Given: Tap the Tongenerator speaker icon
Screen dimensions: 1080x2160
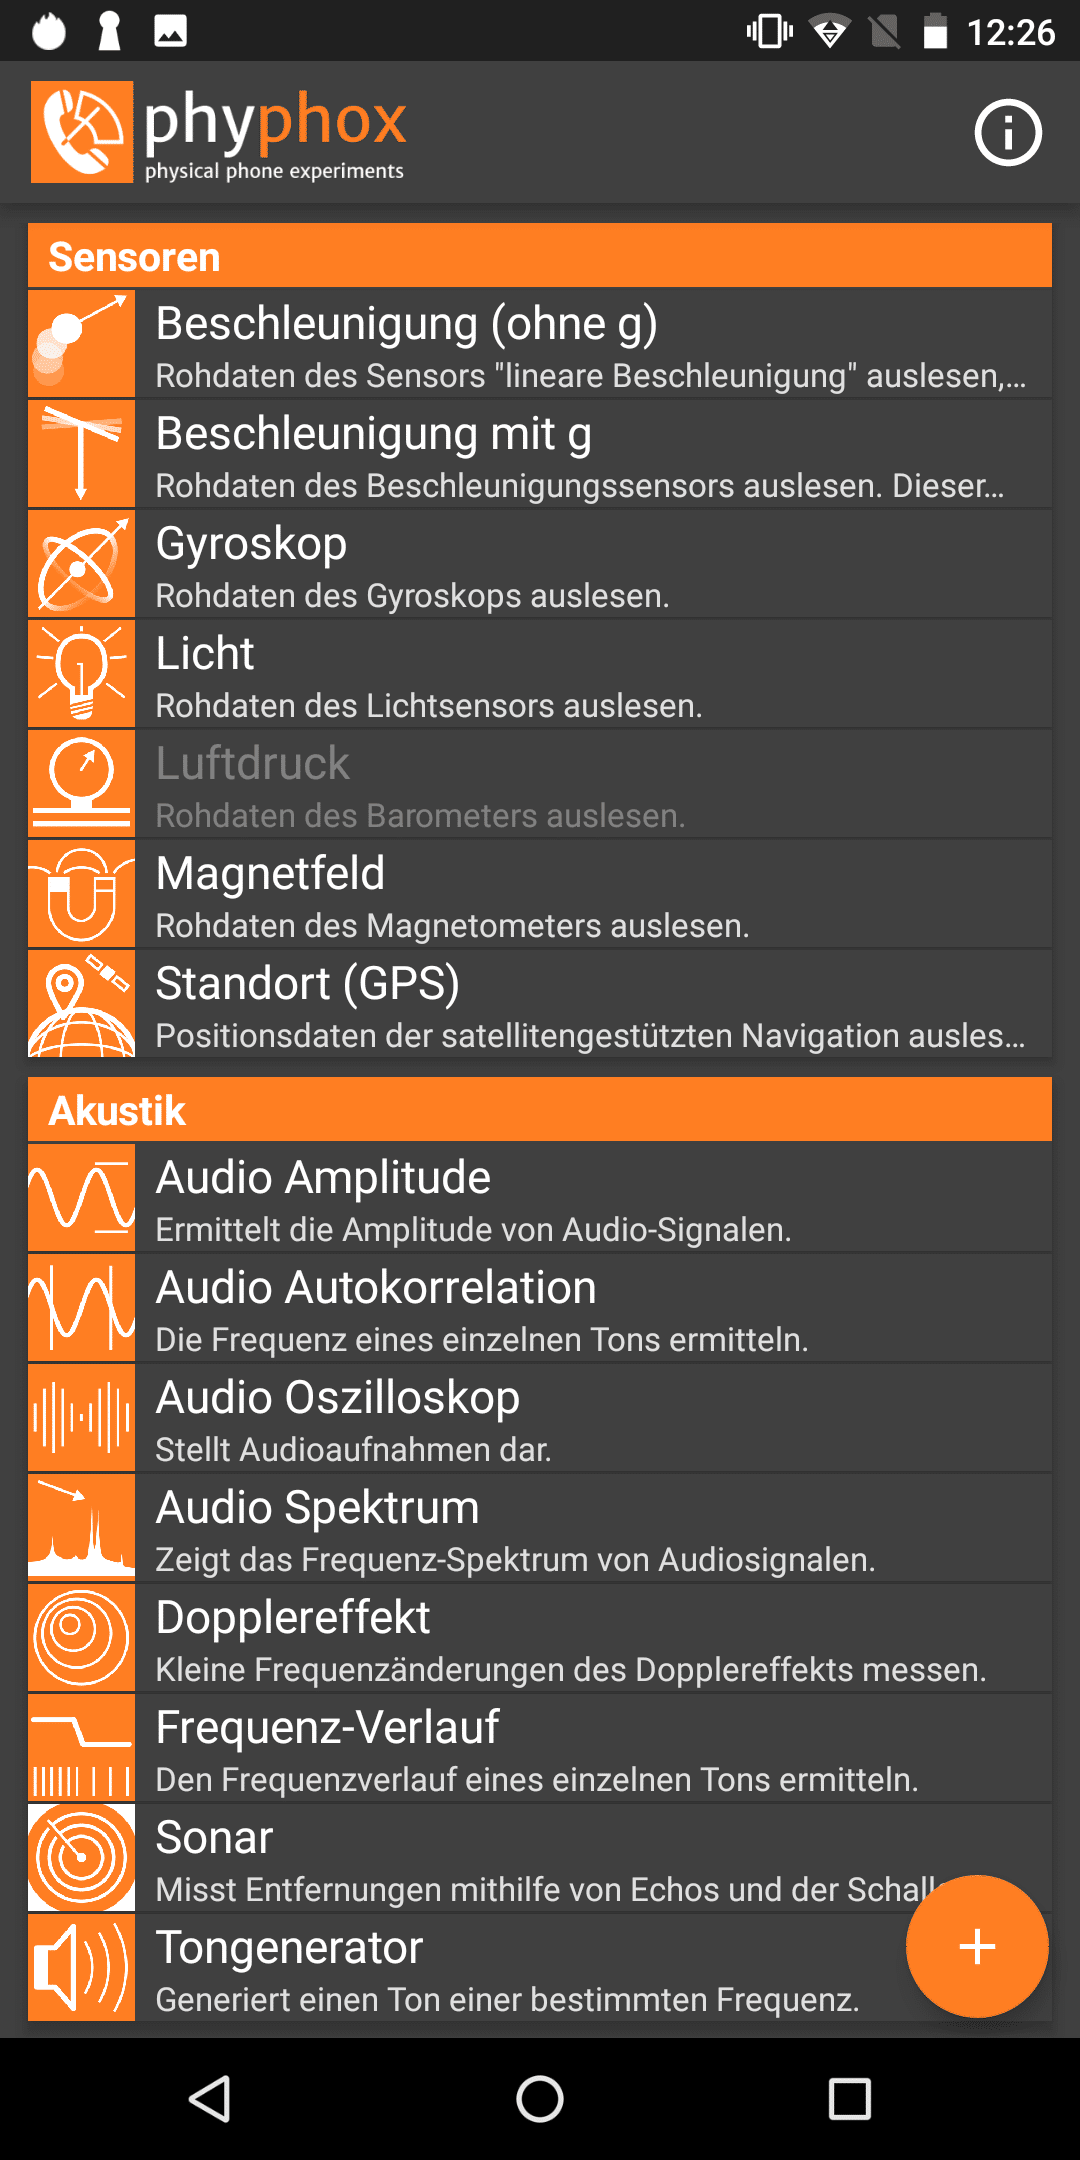Looking at the screenshot, I should [82, 1968].
